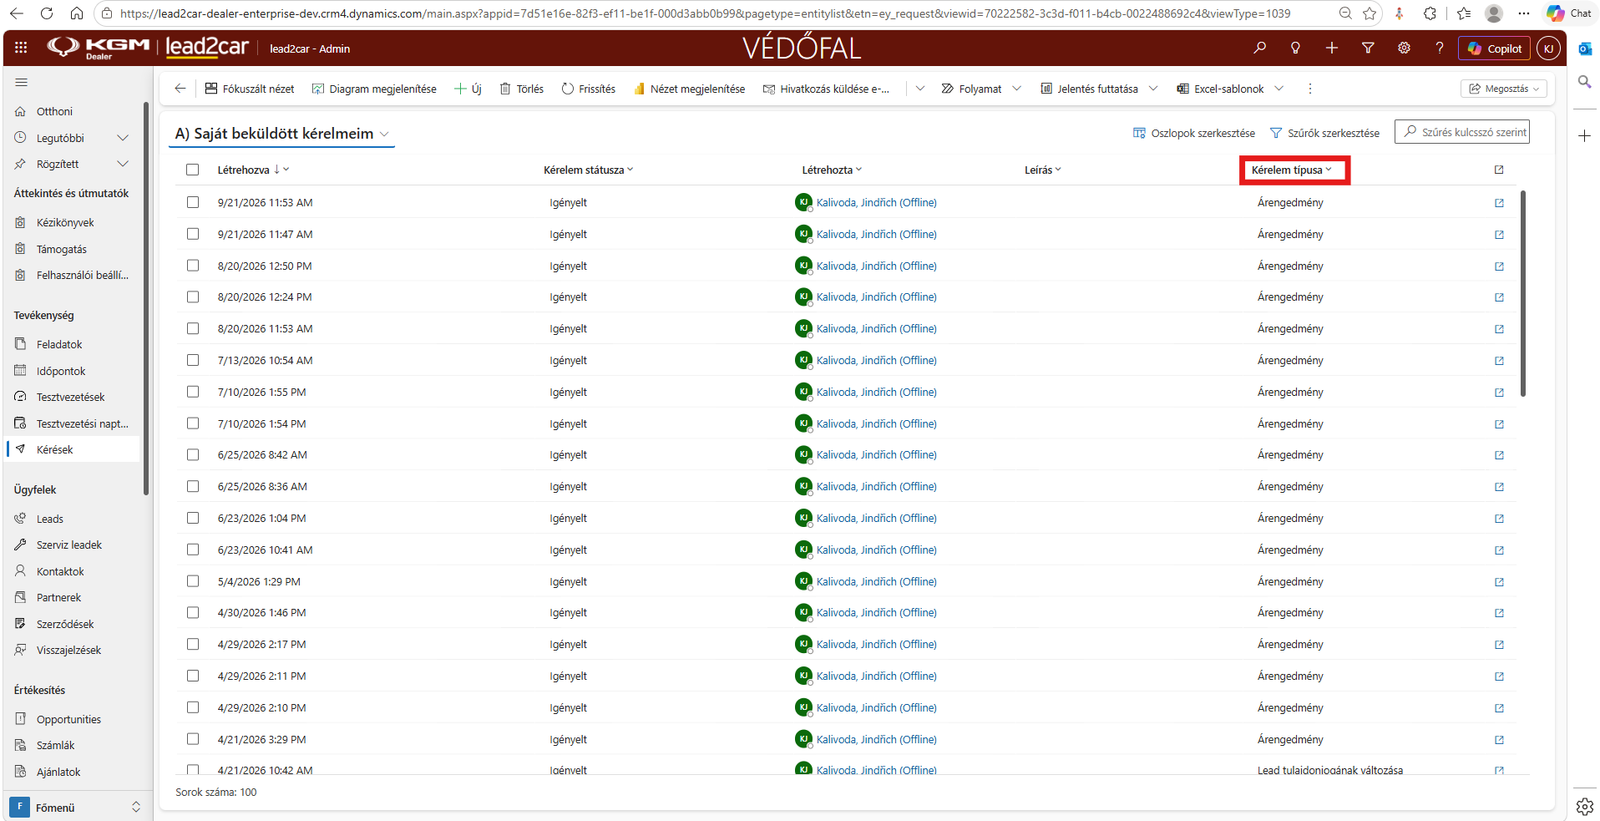Screen dimensions: 1600x821
Task: Tick the checkbox for 6/25/2026 8:42 AM
Action: 193,455
